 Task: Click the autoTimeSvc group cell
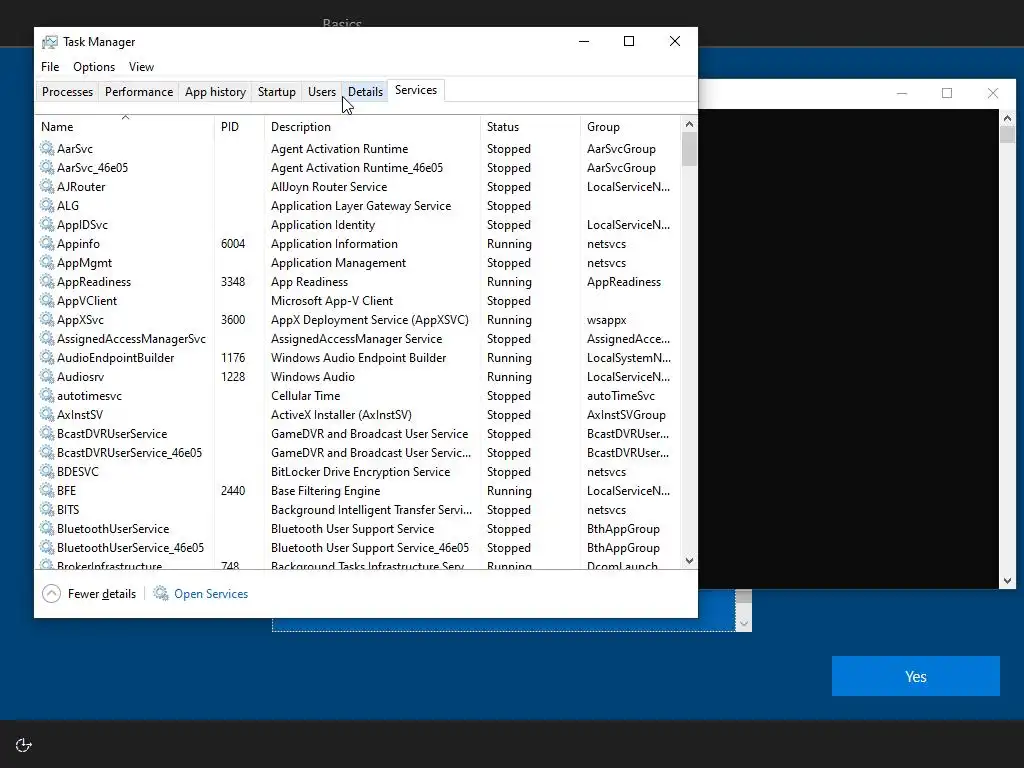coord(620,396)
